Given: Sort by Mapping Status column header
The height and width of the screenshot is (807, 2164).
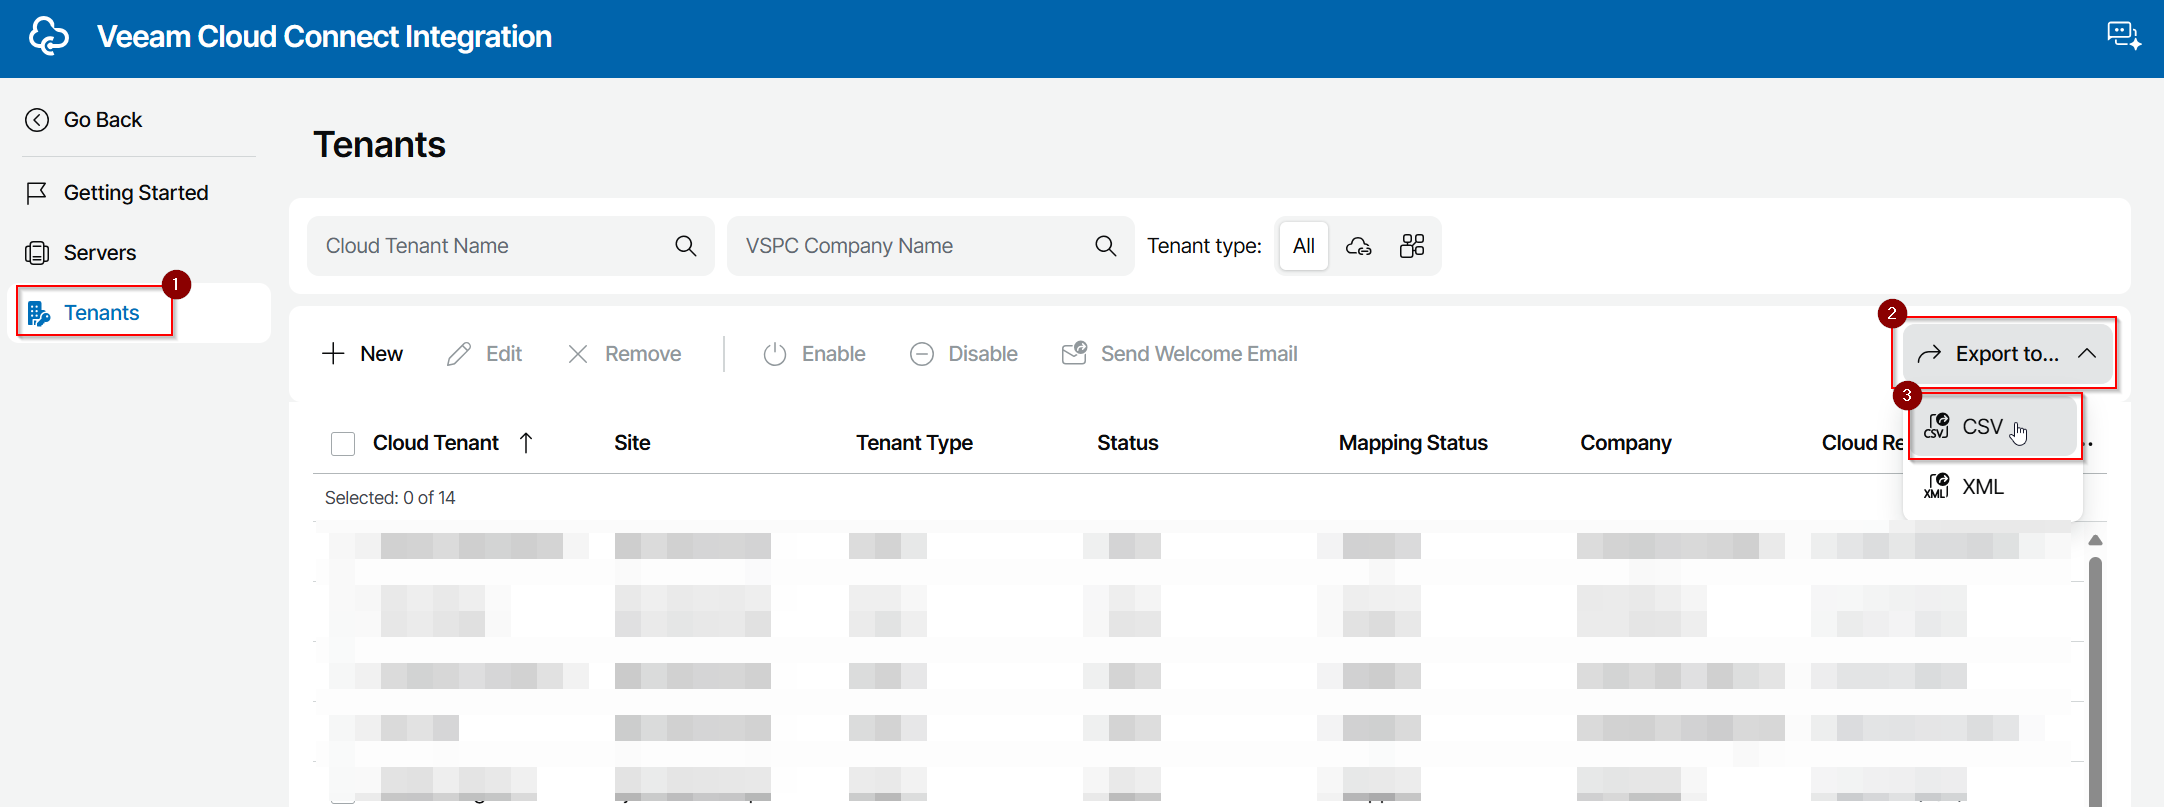Looking at the screenshot, I should [x=1413, y=443].
